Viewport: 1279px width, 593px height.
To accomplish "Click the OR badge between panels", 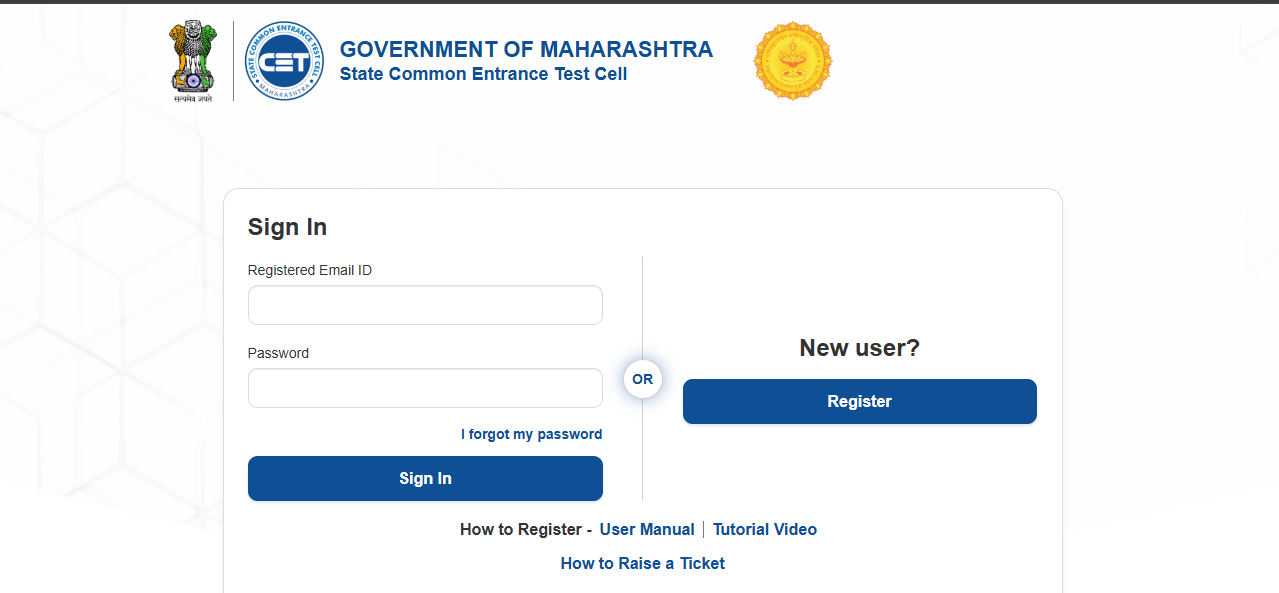I will click(x=642, y=378).
